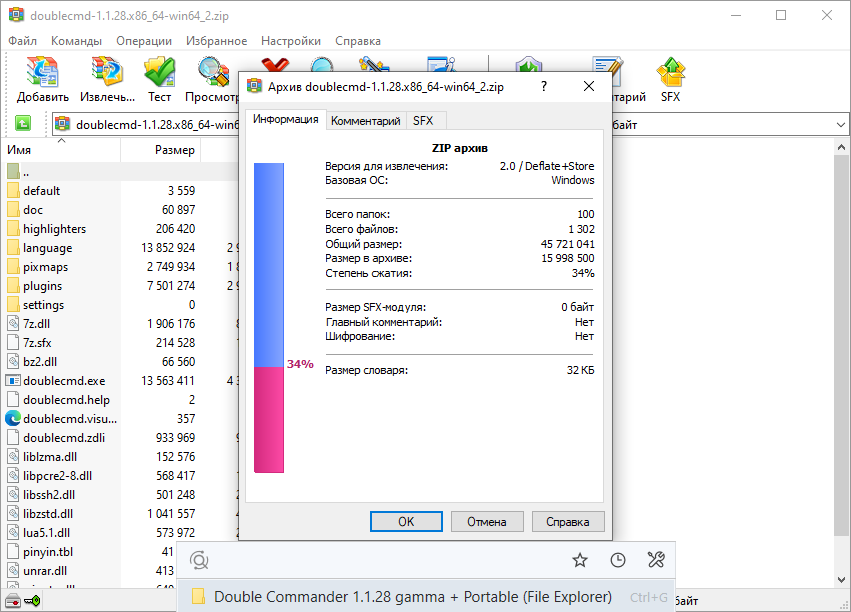The height and width of the screenshot is (612, 851).
Task: Open the Файл menu
Action: tap(22, 41)
